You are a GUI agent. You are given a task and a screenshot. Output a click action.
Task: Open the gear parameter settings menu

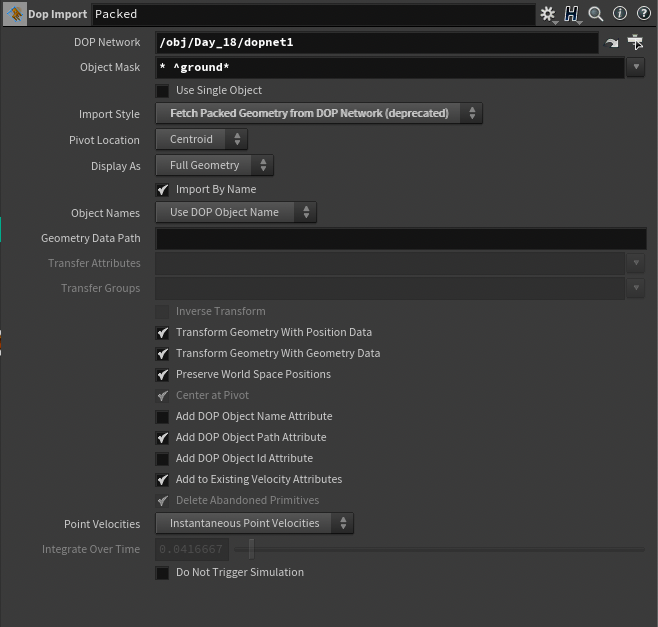pyautogui.click(x=548, y=14)
